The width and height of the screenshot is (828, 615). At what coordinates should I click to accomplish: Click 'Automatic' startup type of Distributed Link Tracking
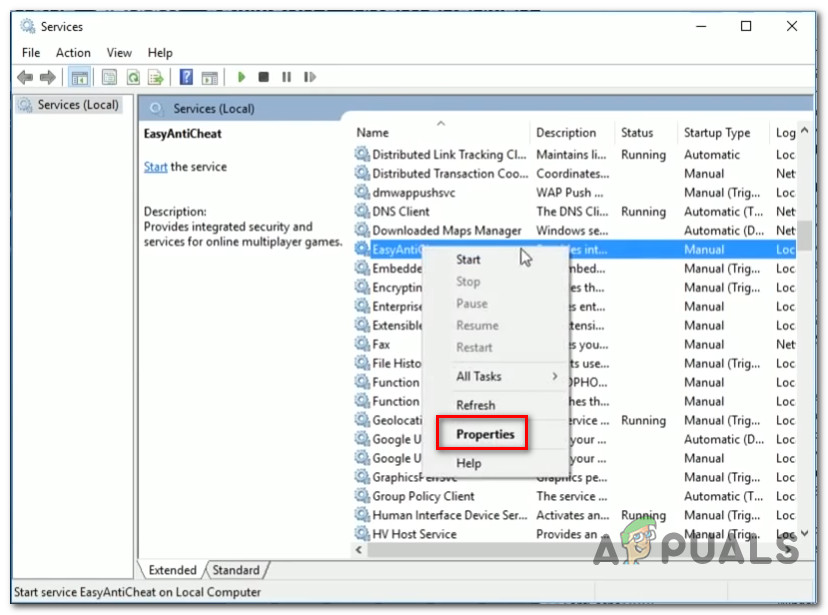click(712, 155)
